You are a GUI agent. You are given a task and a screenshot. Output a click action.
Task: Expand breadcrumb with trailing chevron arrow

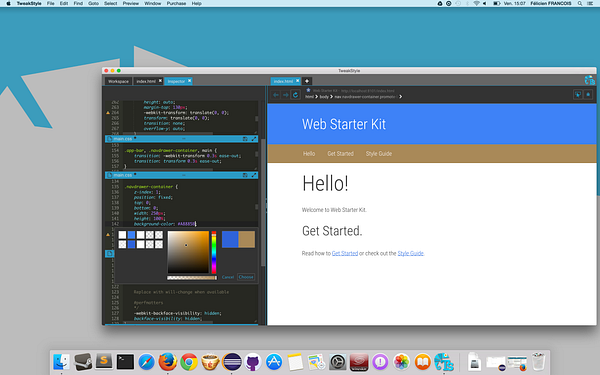click(400, 97)
